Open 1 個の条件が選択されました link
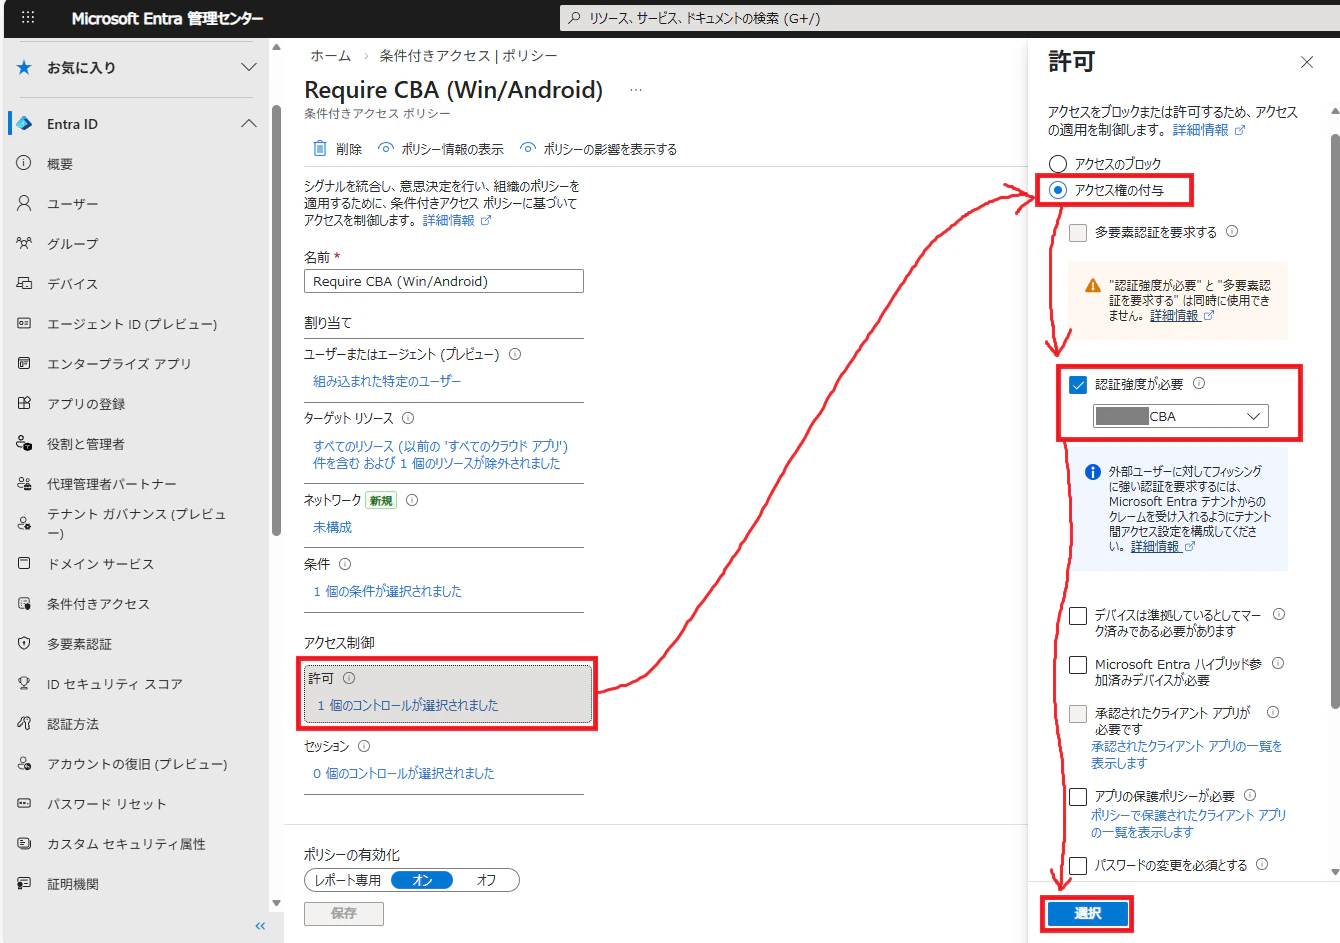 click(x=388, y=591)
